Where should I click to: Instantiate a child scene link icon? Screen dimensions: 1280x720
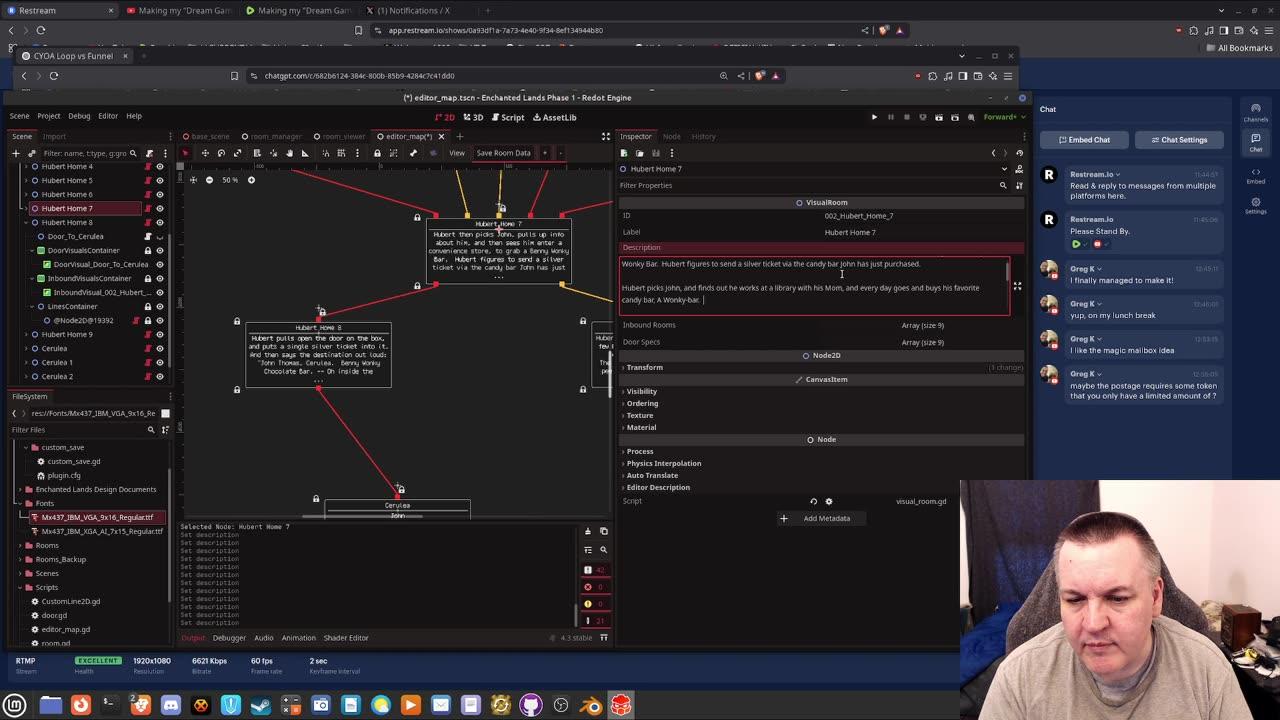point(30,153)
